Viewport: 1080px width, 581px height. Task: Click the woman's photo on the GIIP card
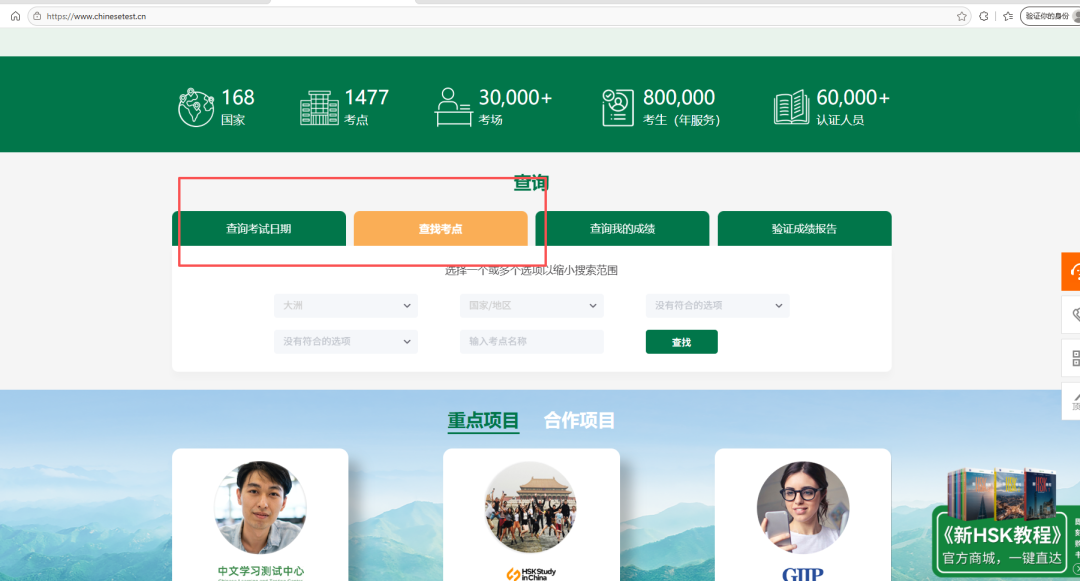803,507
